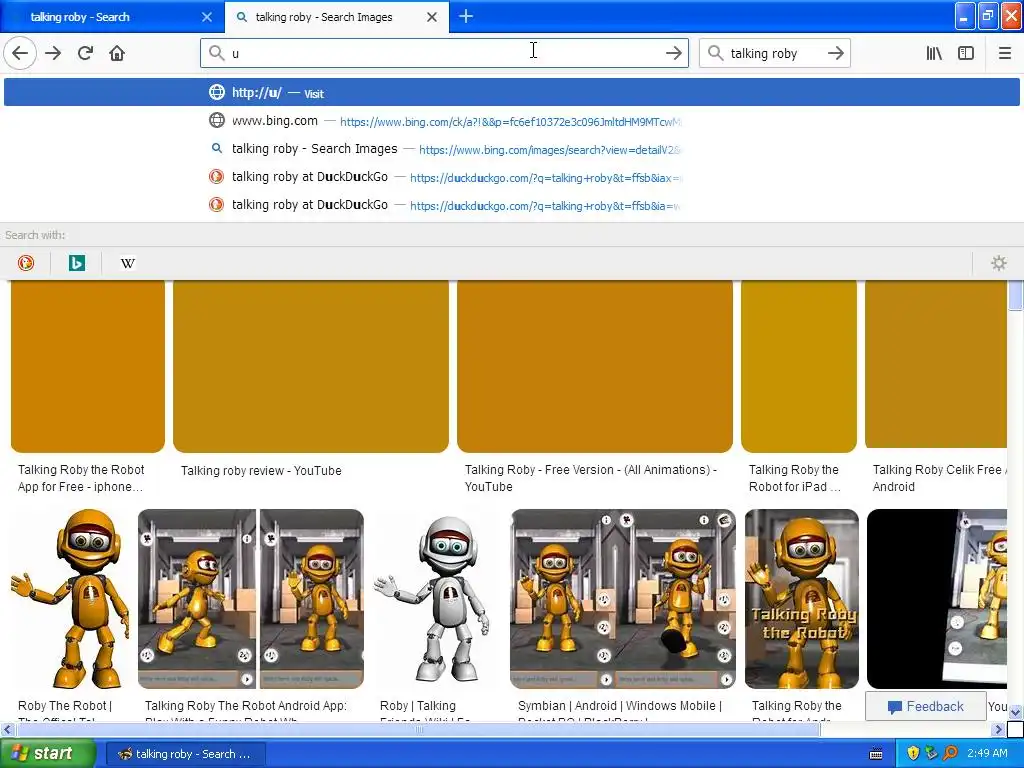Screen dimensions: 1024x768
Task: Focus the 'talking roby' search box
Action: click(x=775, y=53)
